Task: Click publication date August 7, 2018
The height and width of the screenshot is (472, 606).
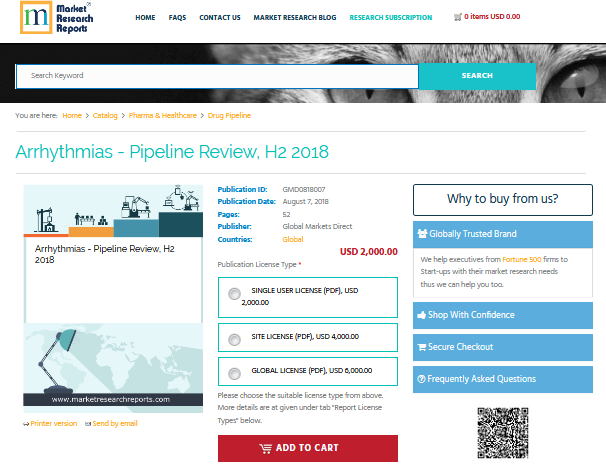Action: pos(305,201)
